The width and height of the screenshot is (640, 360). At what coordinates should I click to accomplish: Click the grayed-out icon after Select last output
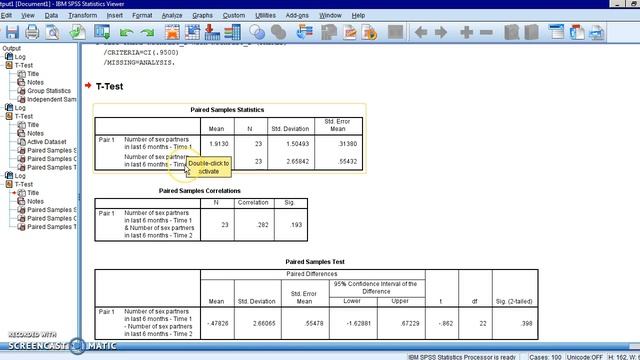329,32
